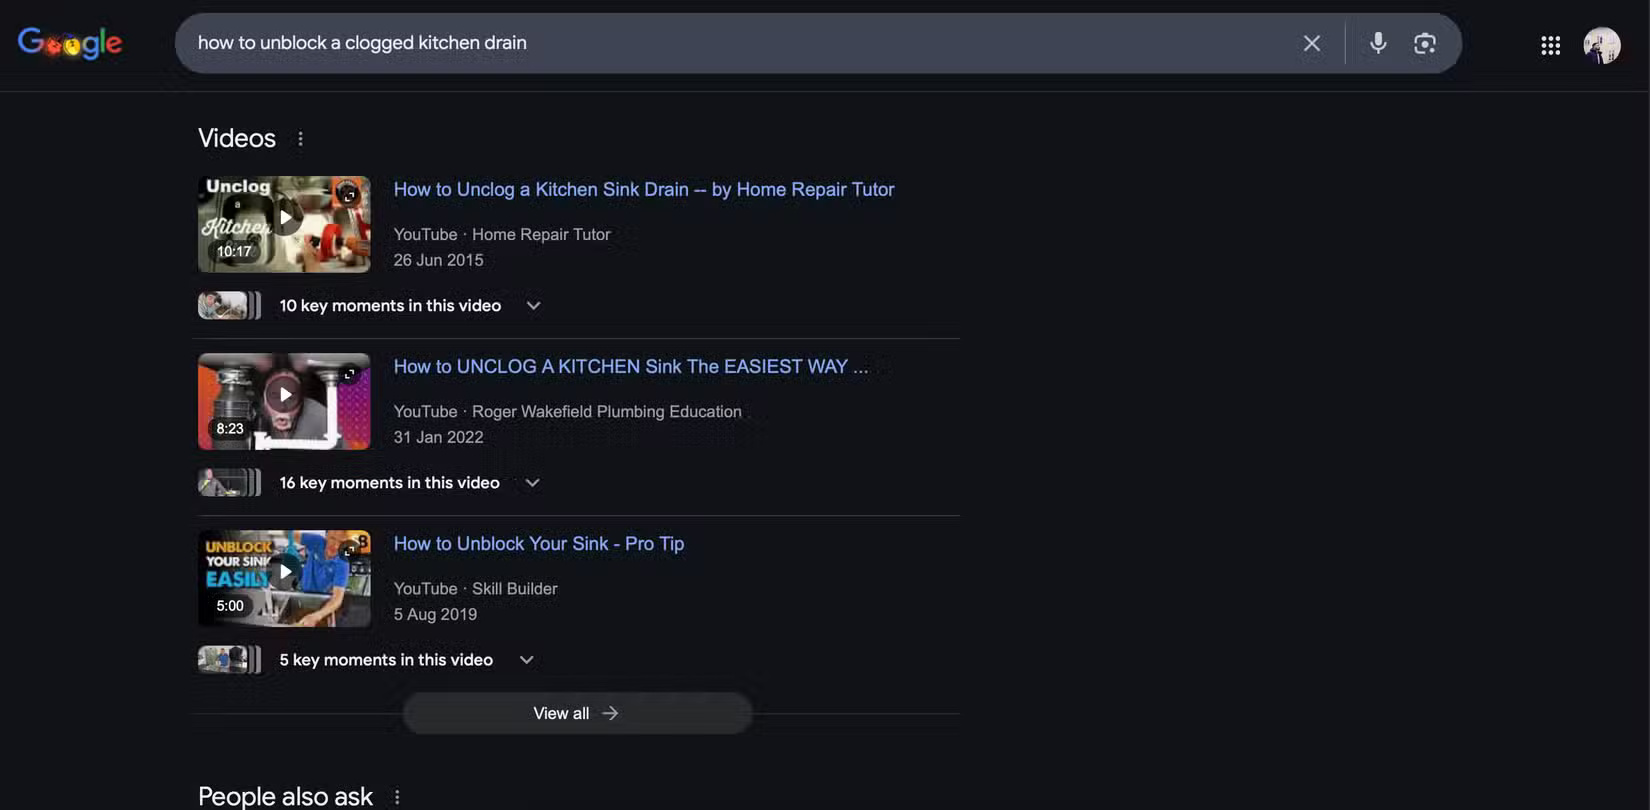The height and width of the screenshot is (810, 1650).
Task: Open How to Unblock Your Sink - Pro Tip
Action: (x=538, y=543)
